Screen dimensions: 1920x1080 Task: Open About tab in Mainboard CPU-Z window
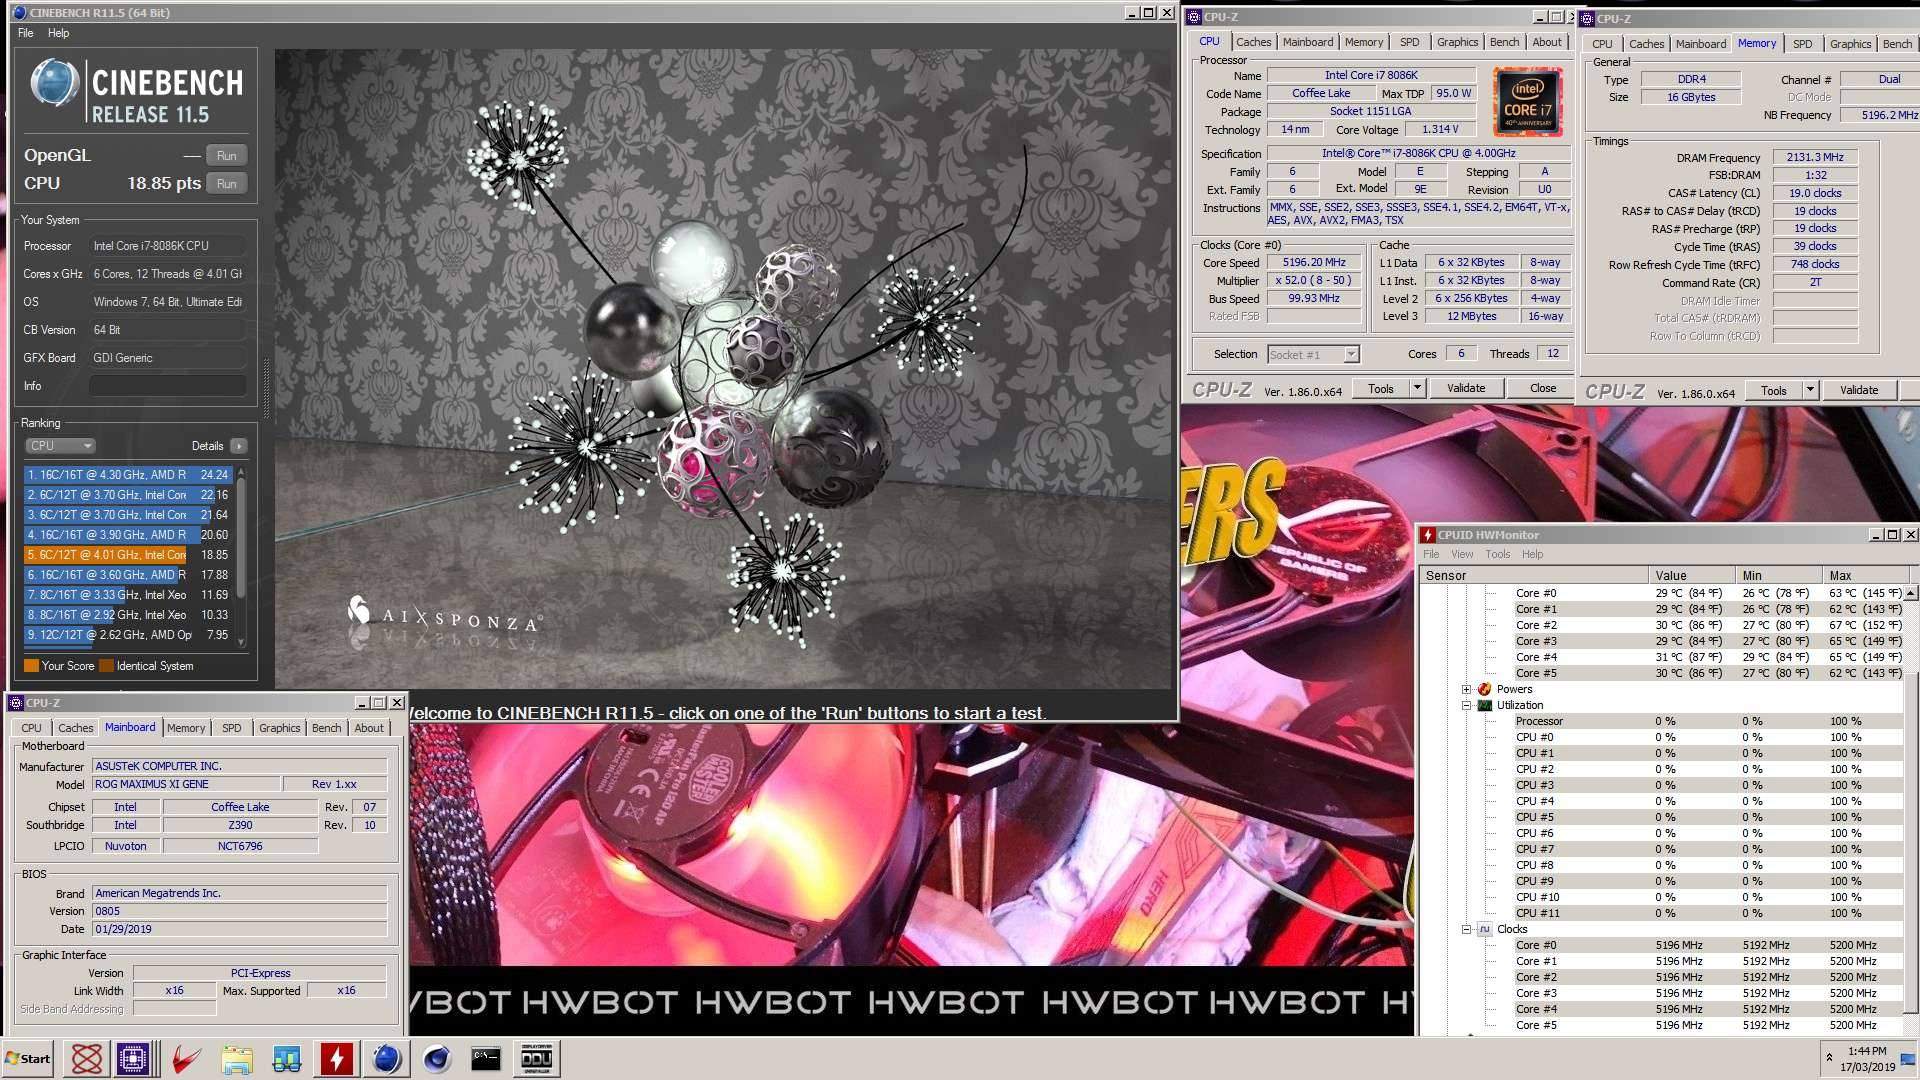pyautogui.click(x=369, y=728)
